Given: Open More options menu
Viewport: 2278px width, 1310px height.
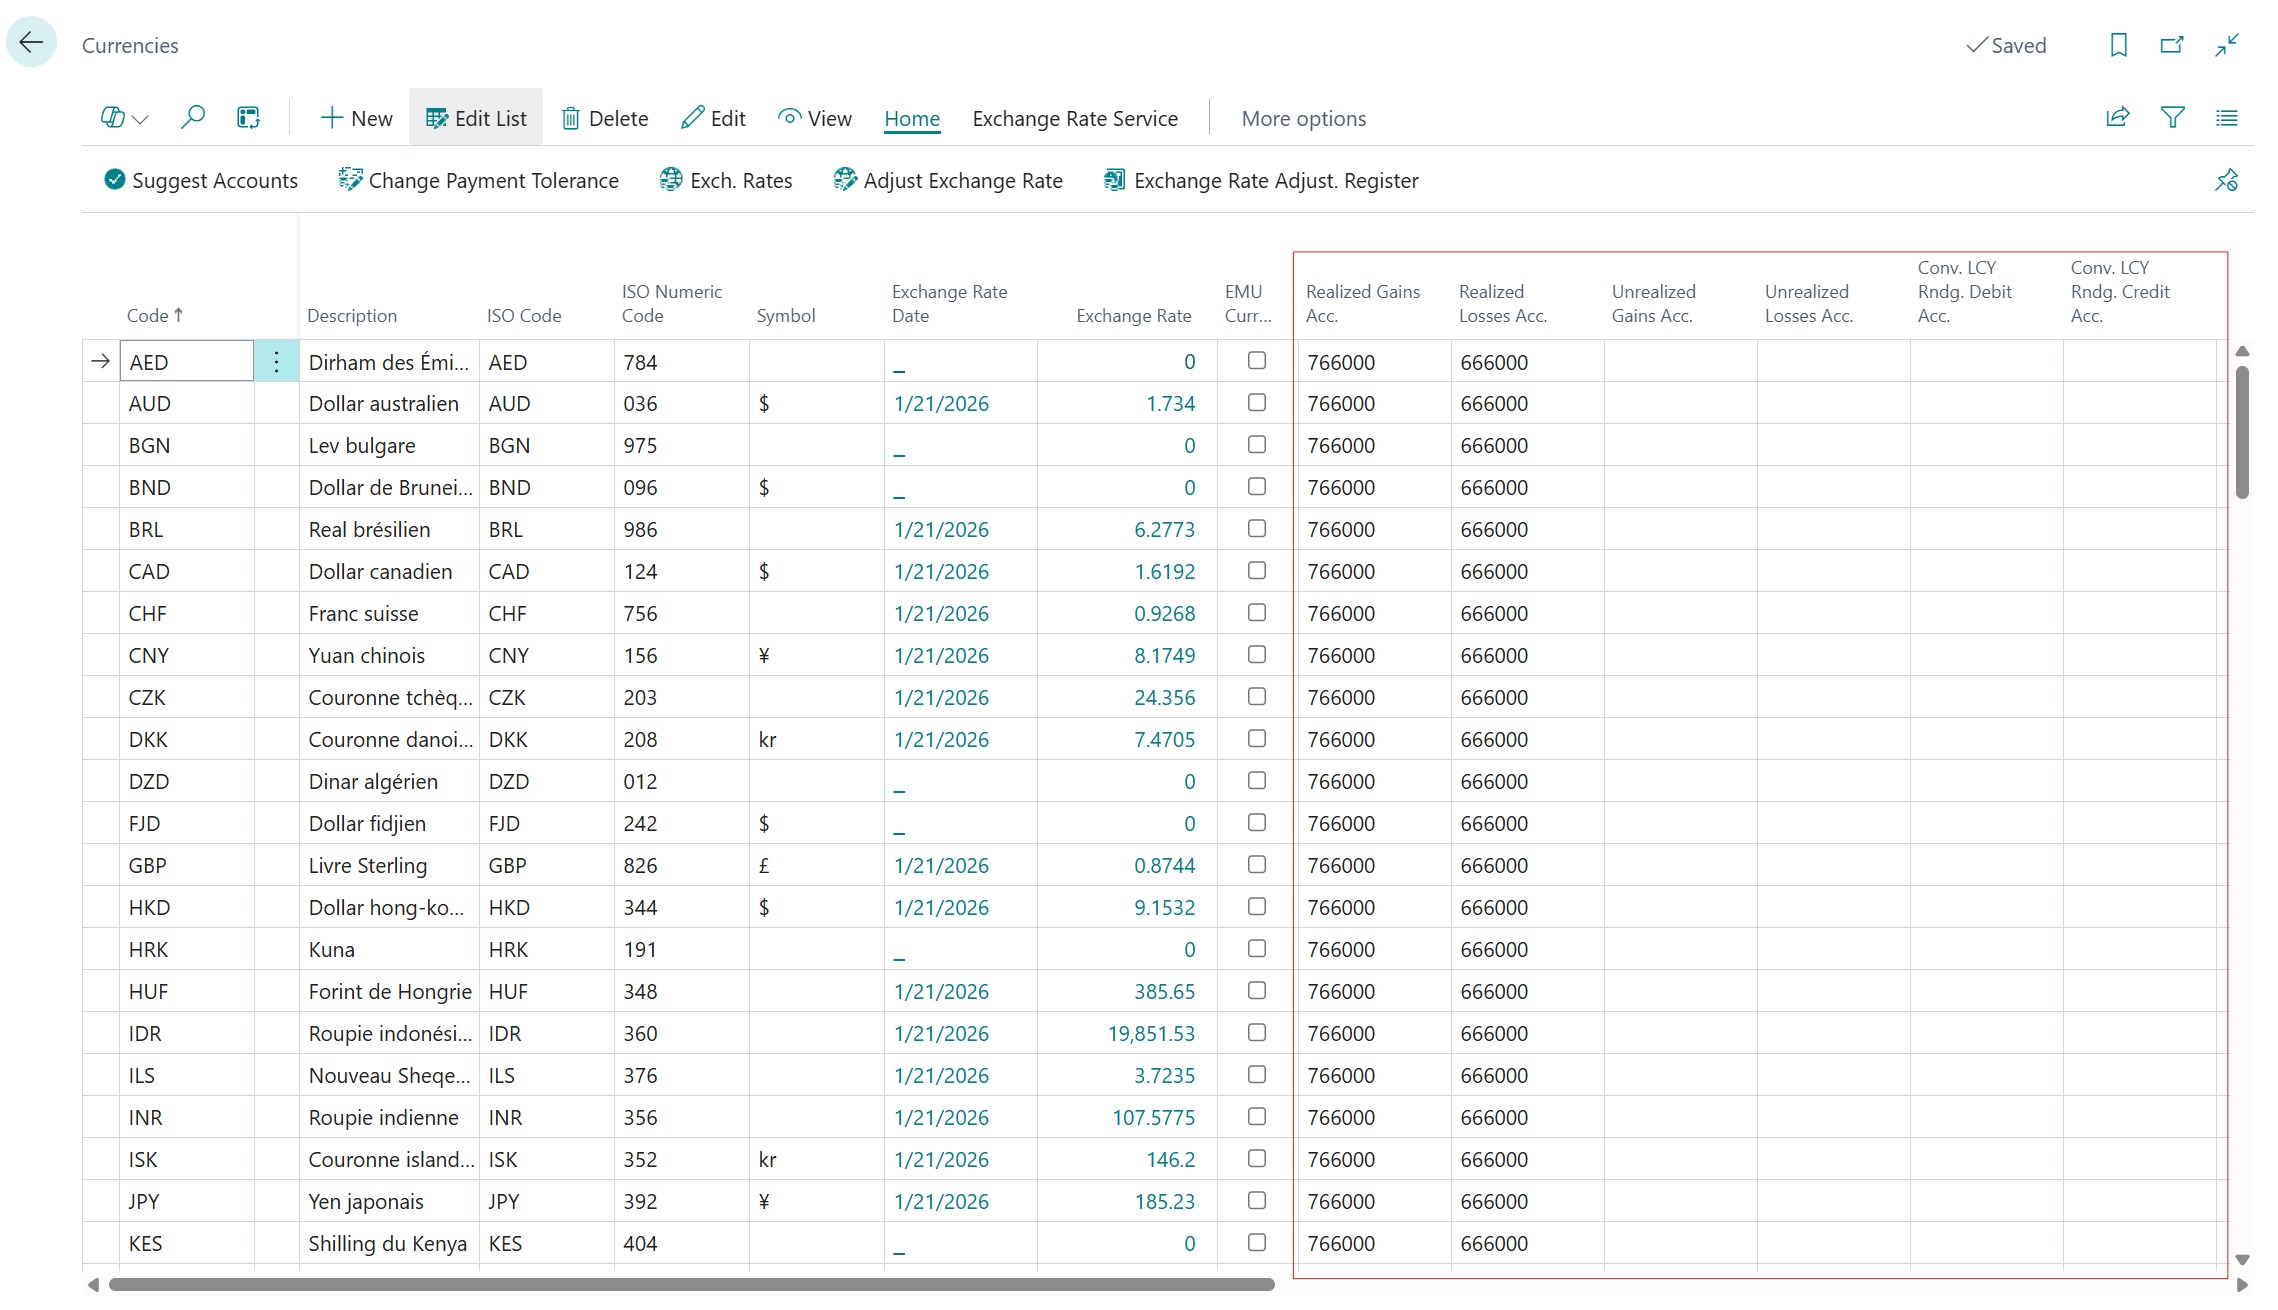Looking at the screenshot, I should point(1303,118).
